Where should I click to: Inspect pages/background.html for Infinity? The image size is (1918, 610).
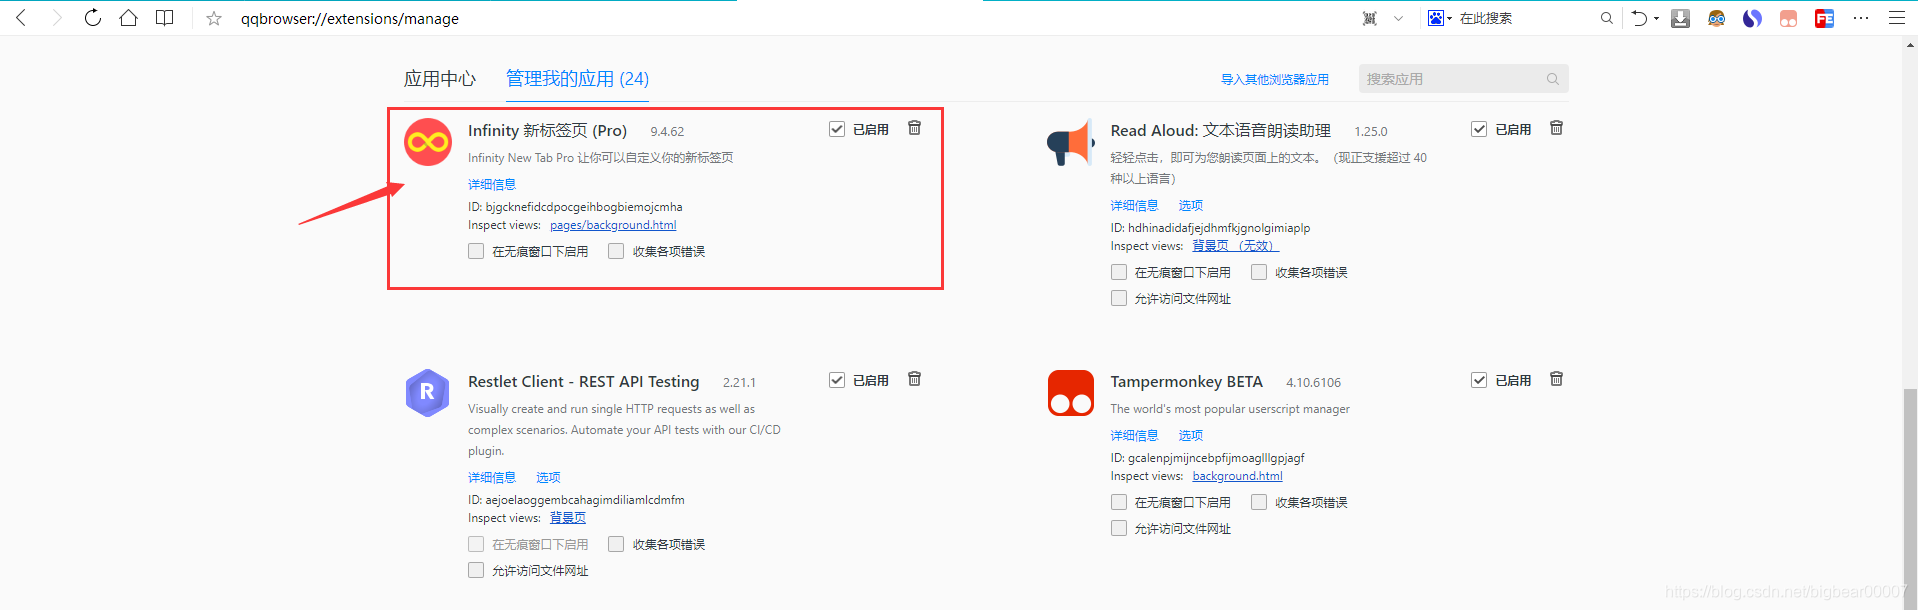(x=613, y=225)
